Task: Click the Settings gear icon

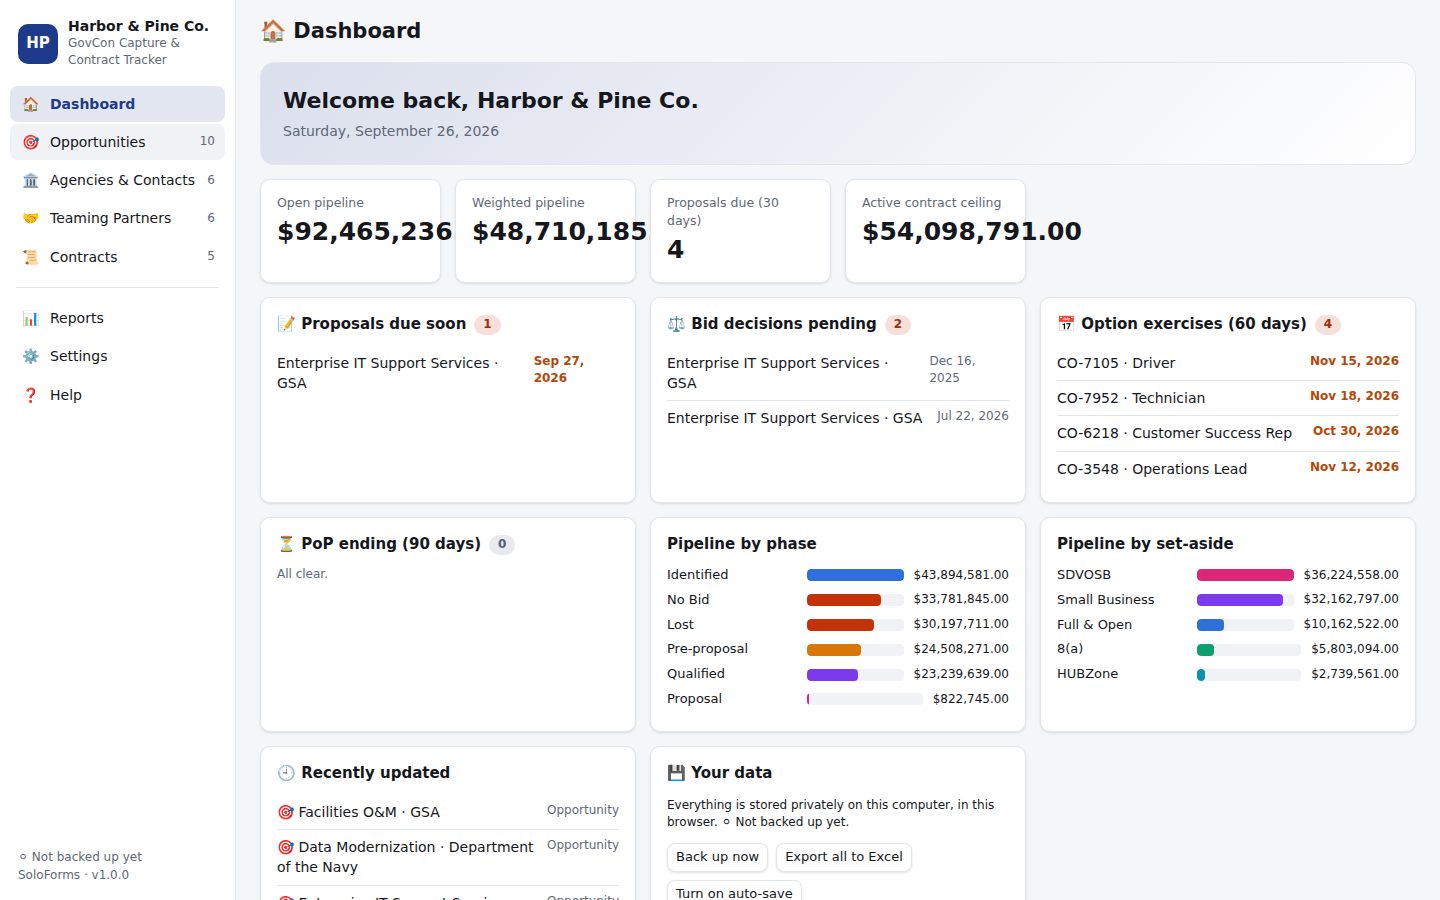Action: pos(31,356)
